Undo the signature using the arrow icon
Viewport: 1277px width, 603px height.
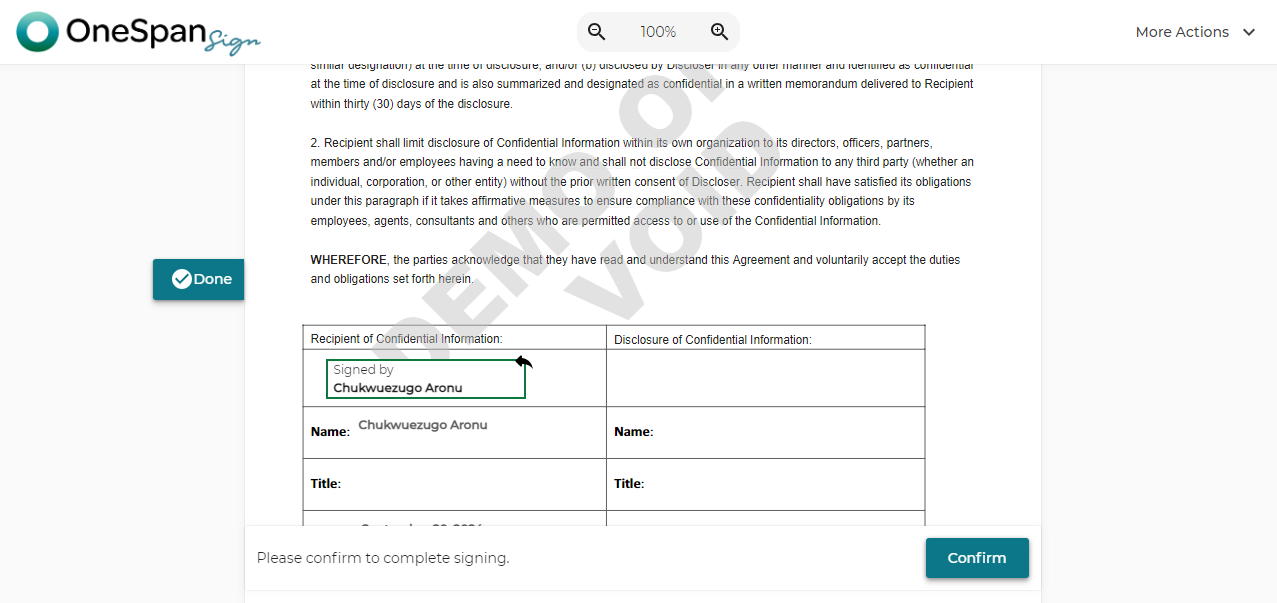[524, 362]
